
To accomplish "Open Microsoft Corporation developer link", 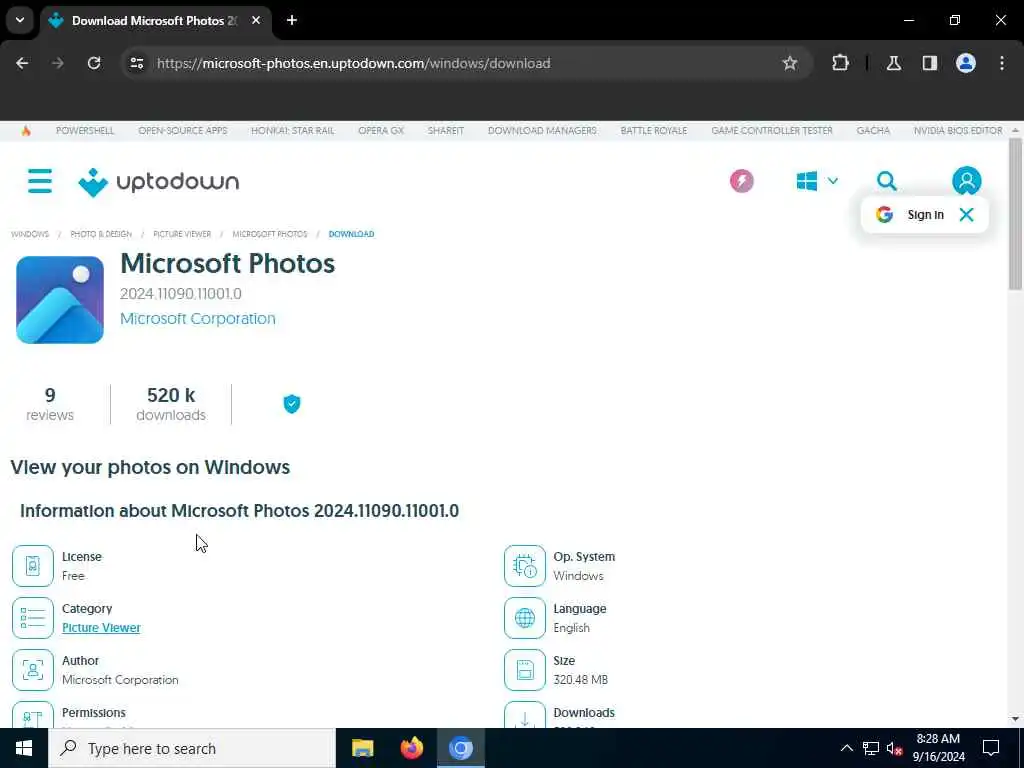I will (198, 319).
